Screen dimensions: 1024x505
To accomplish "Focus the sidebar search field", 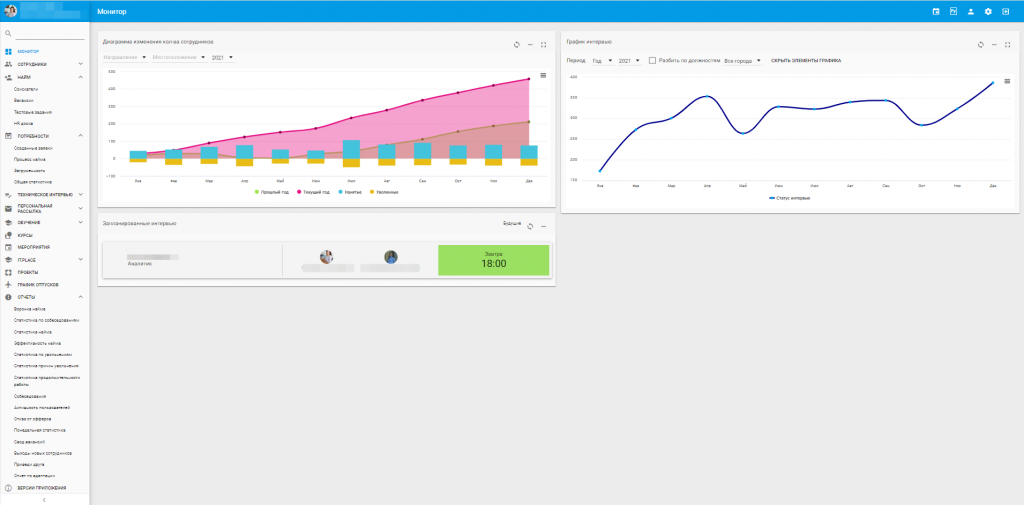I will [x=50, y=33].
